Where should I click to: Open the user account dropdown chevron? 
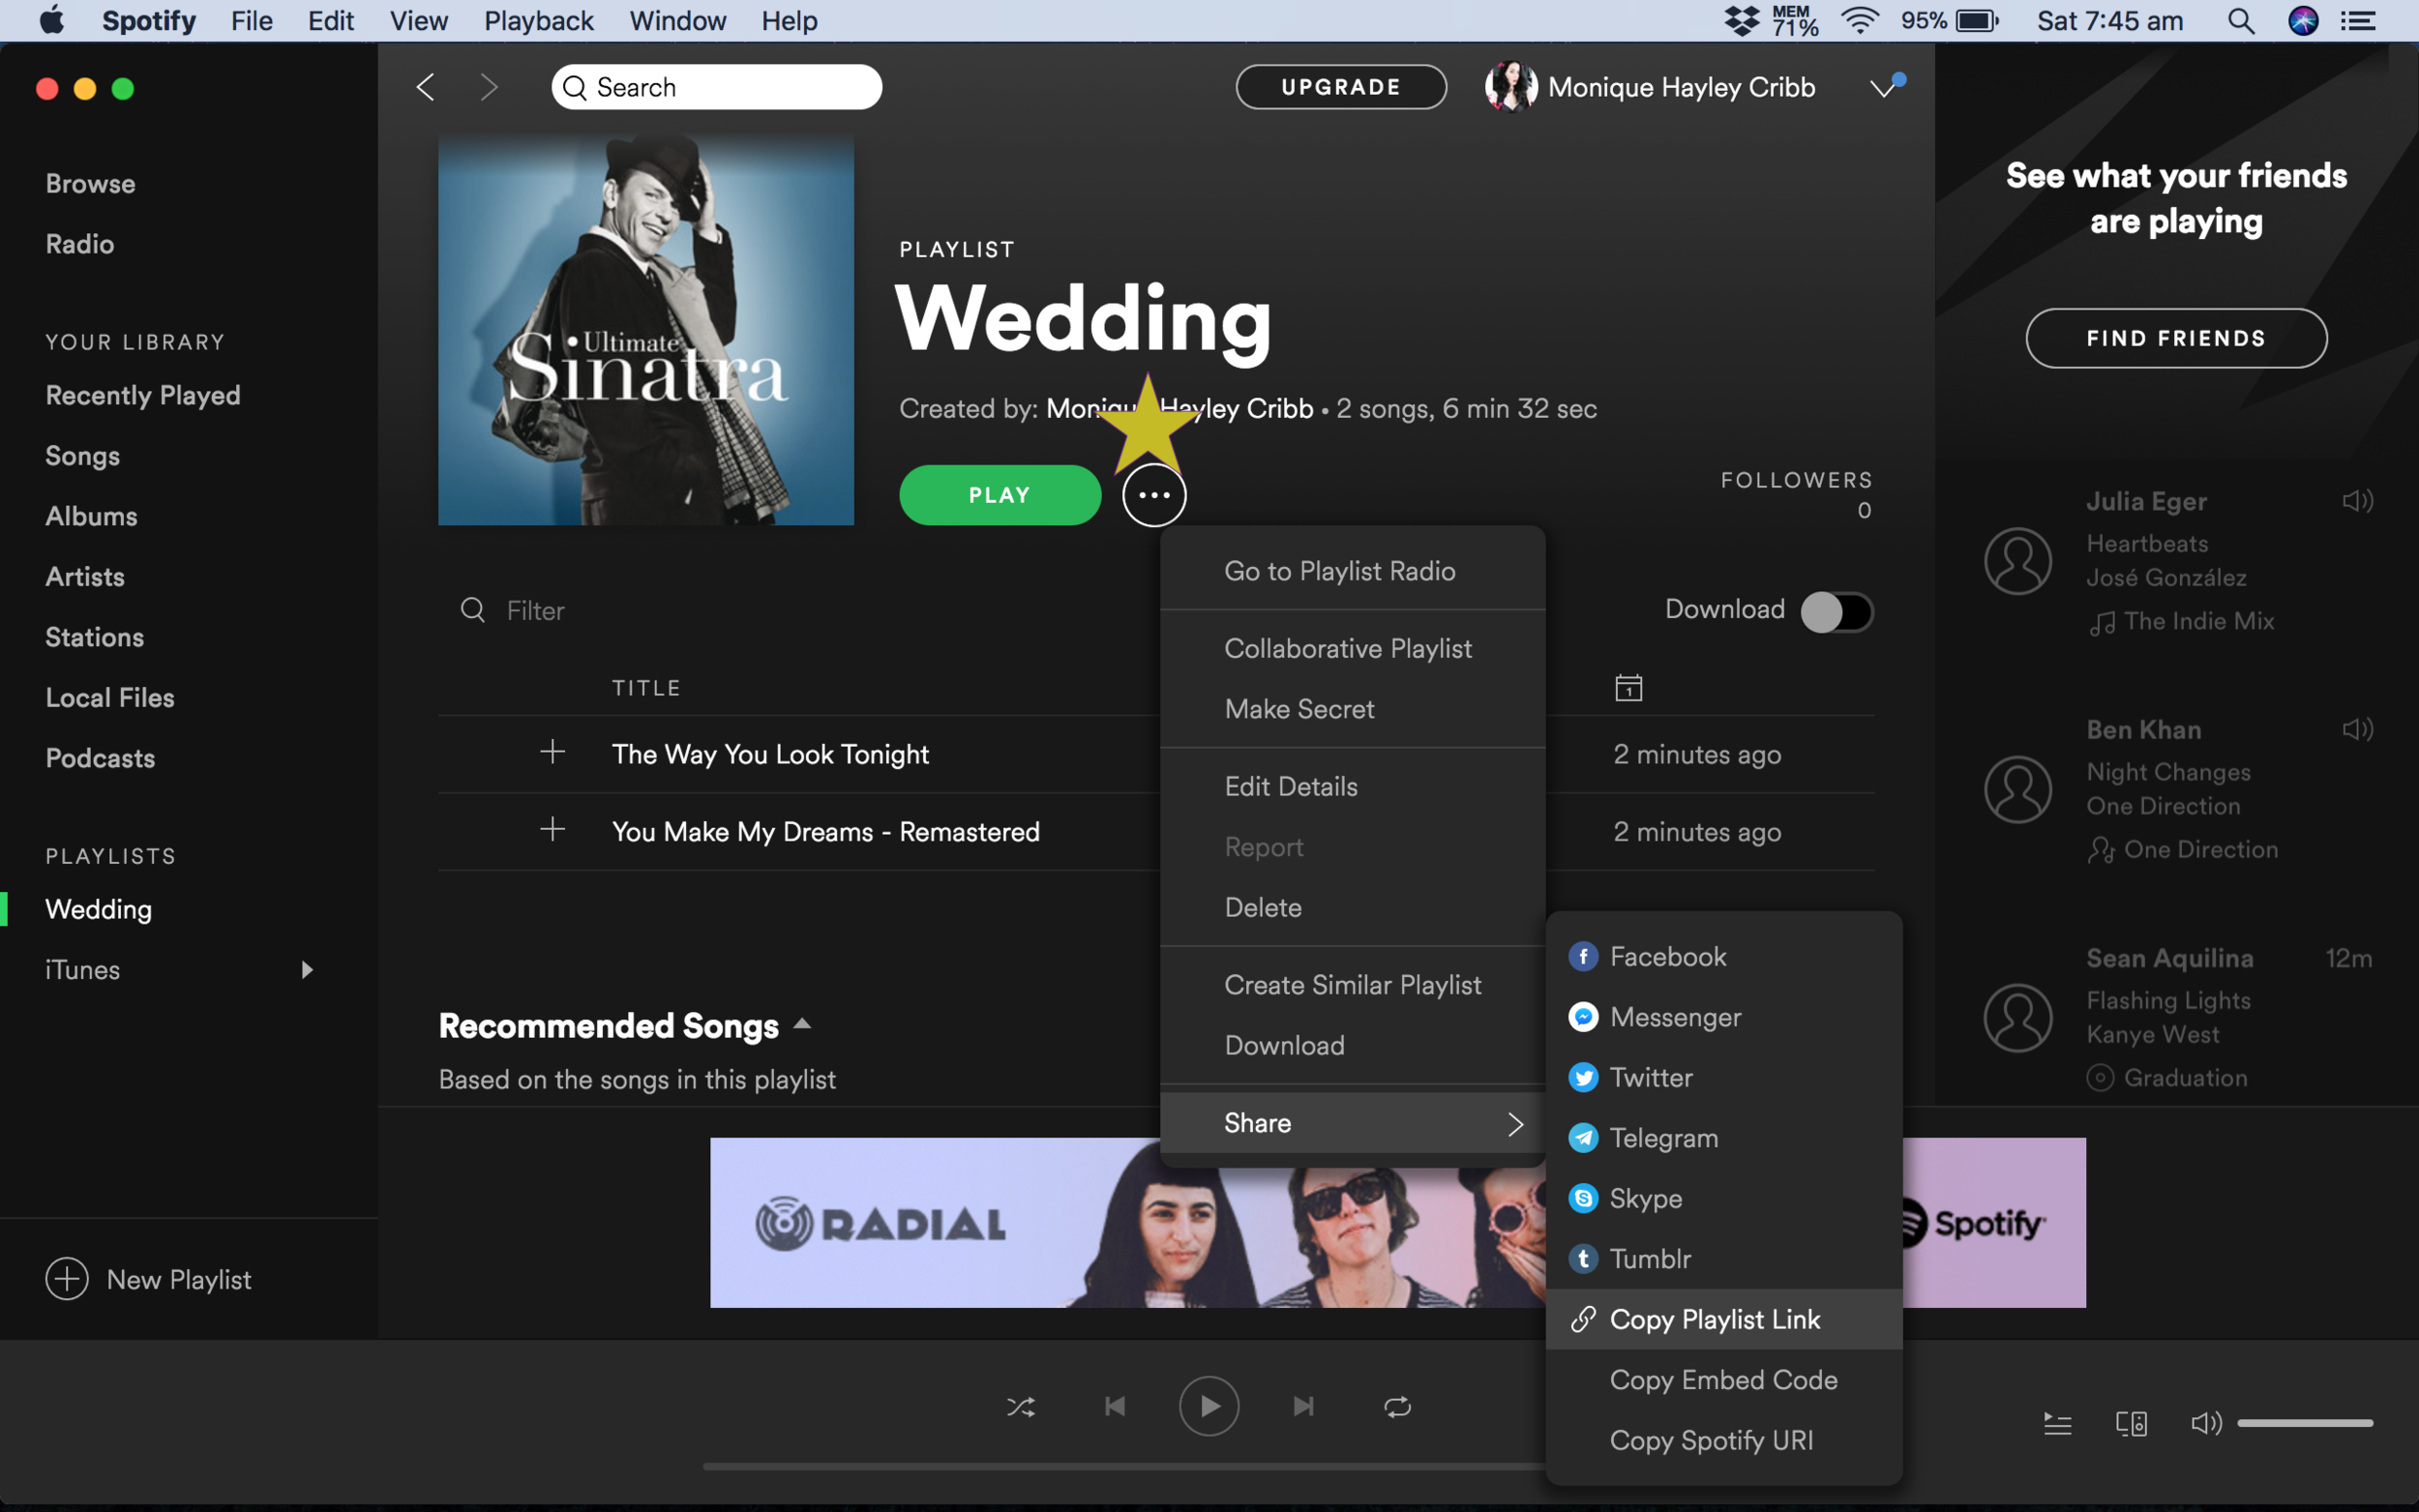click(x=1883, y=88)
